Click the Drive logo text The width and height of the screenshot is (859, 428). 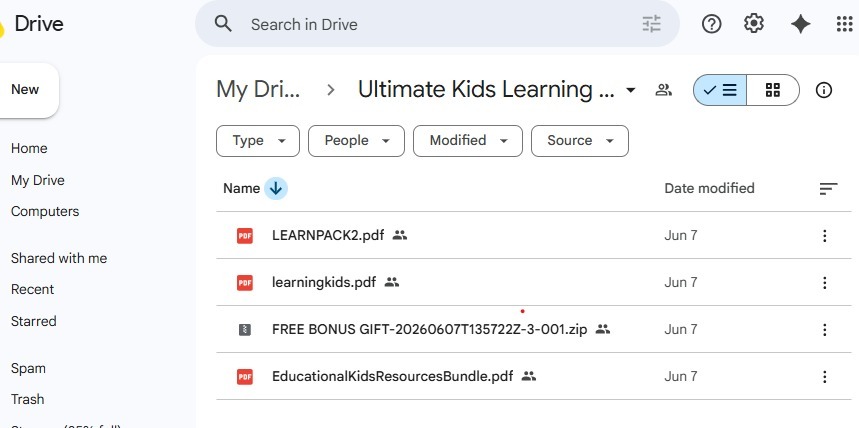click(39, 24)
